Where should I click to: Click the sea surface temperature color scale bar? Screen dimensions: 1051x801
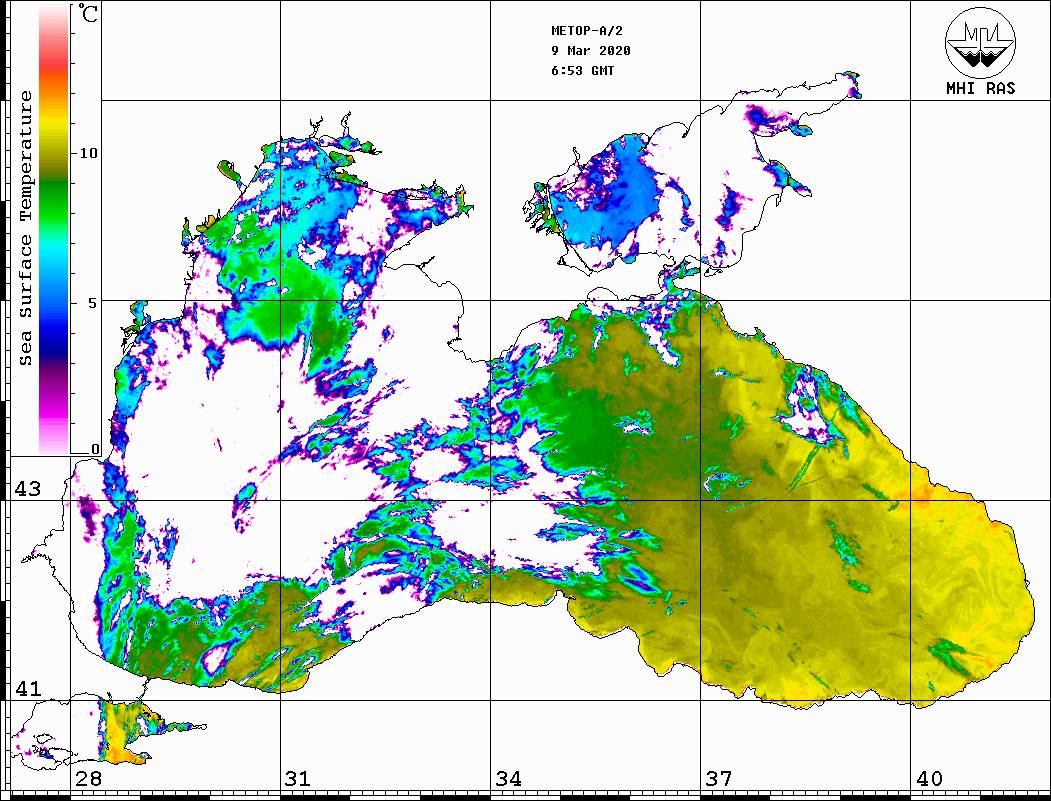click(x=54, y=229)
